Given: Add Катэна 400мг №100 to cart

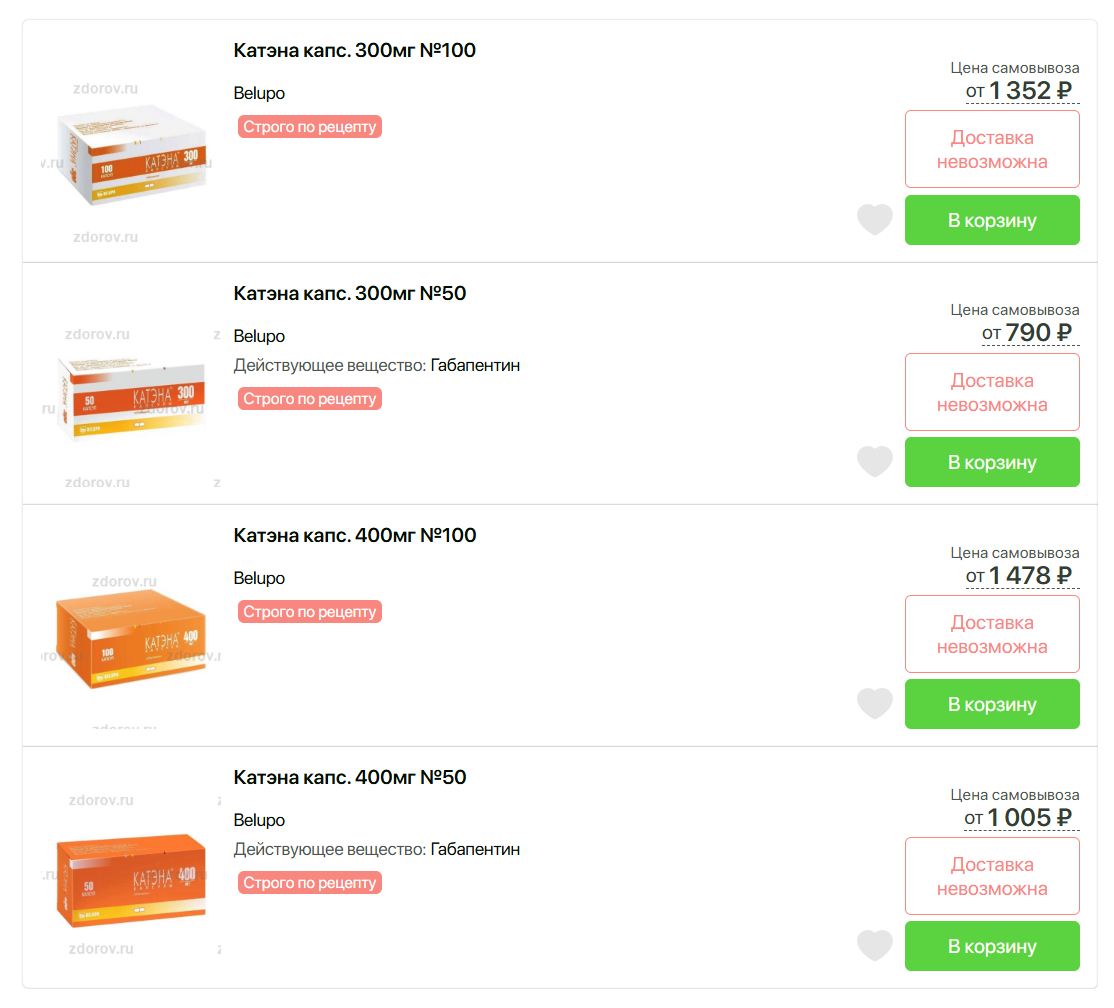Looking at the screenshot, I should 992,704.
